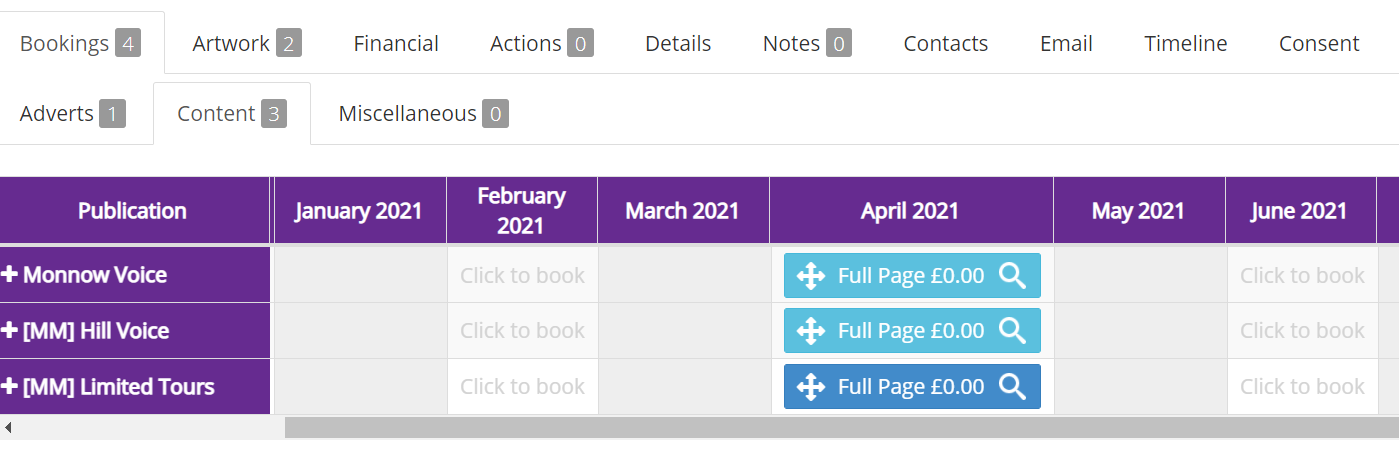Click to book Monnow Voice February 2021

tap(522, 275)
